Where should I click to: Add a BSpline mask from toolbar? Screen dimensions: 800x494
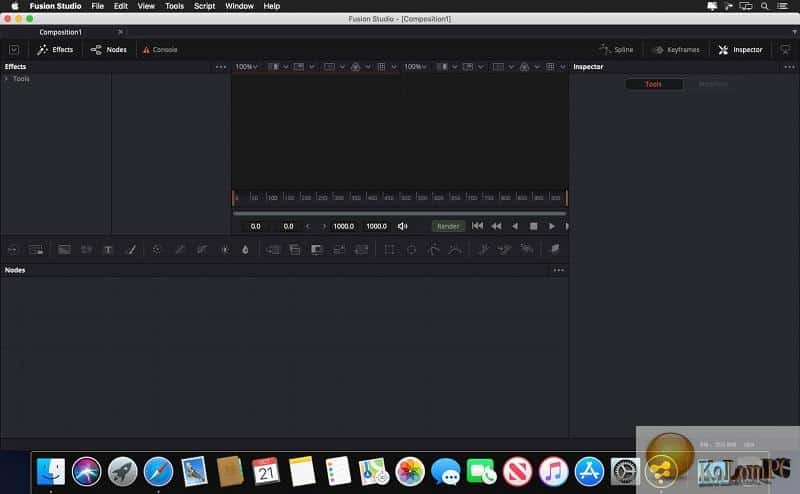pos(455,250)
